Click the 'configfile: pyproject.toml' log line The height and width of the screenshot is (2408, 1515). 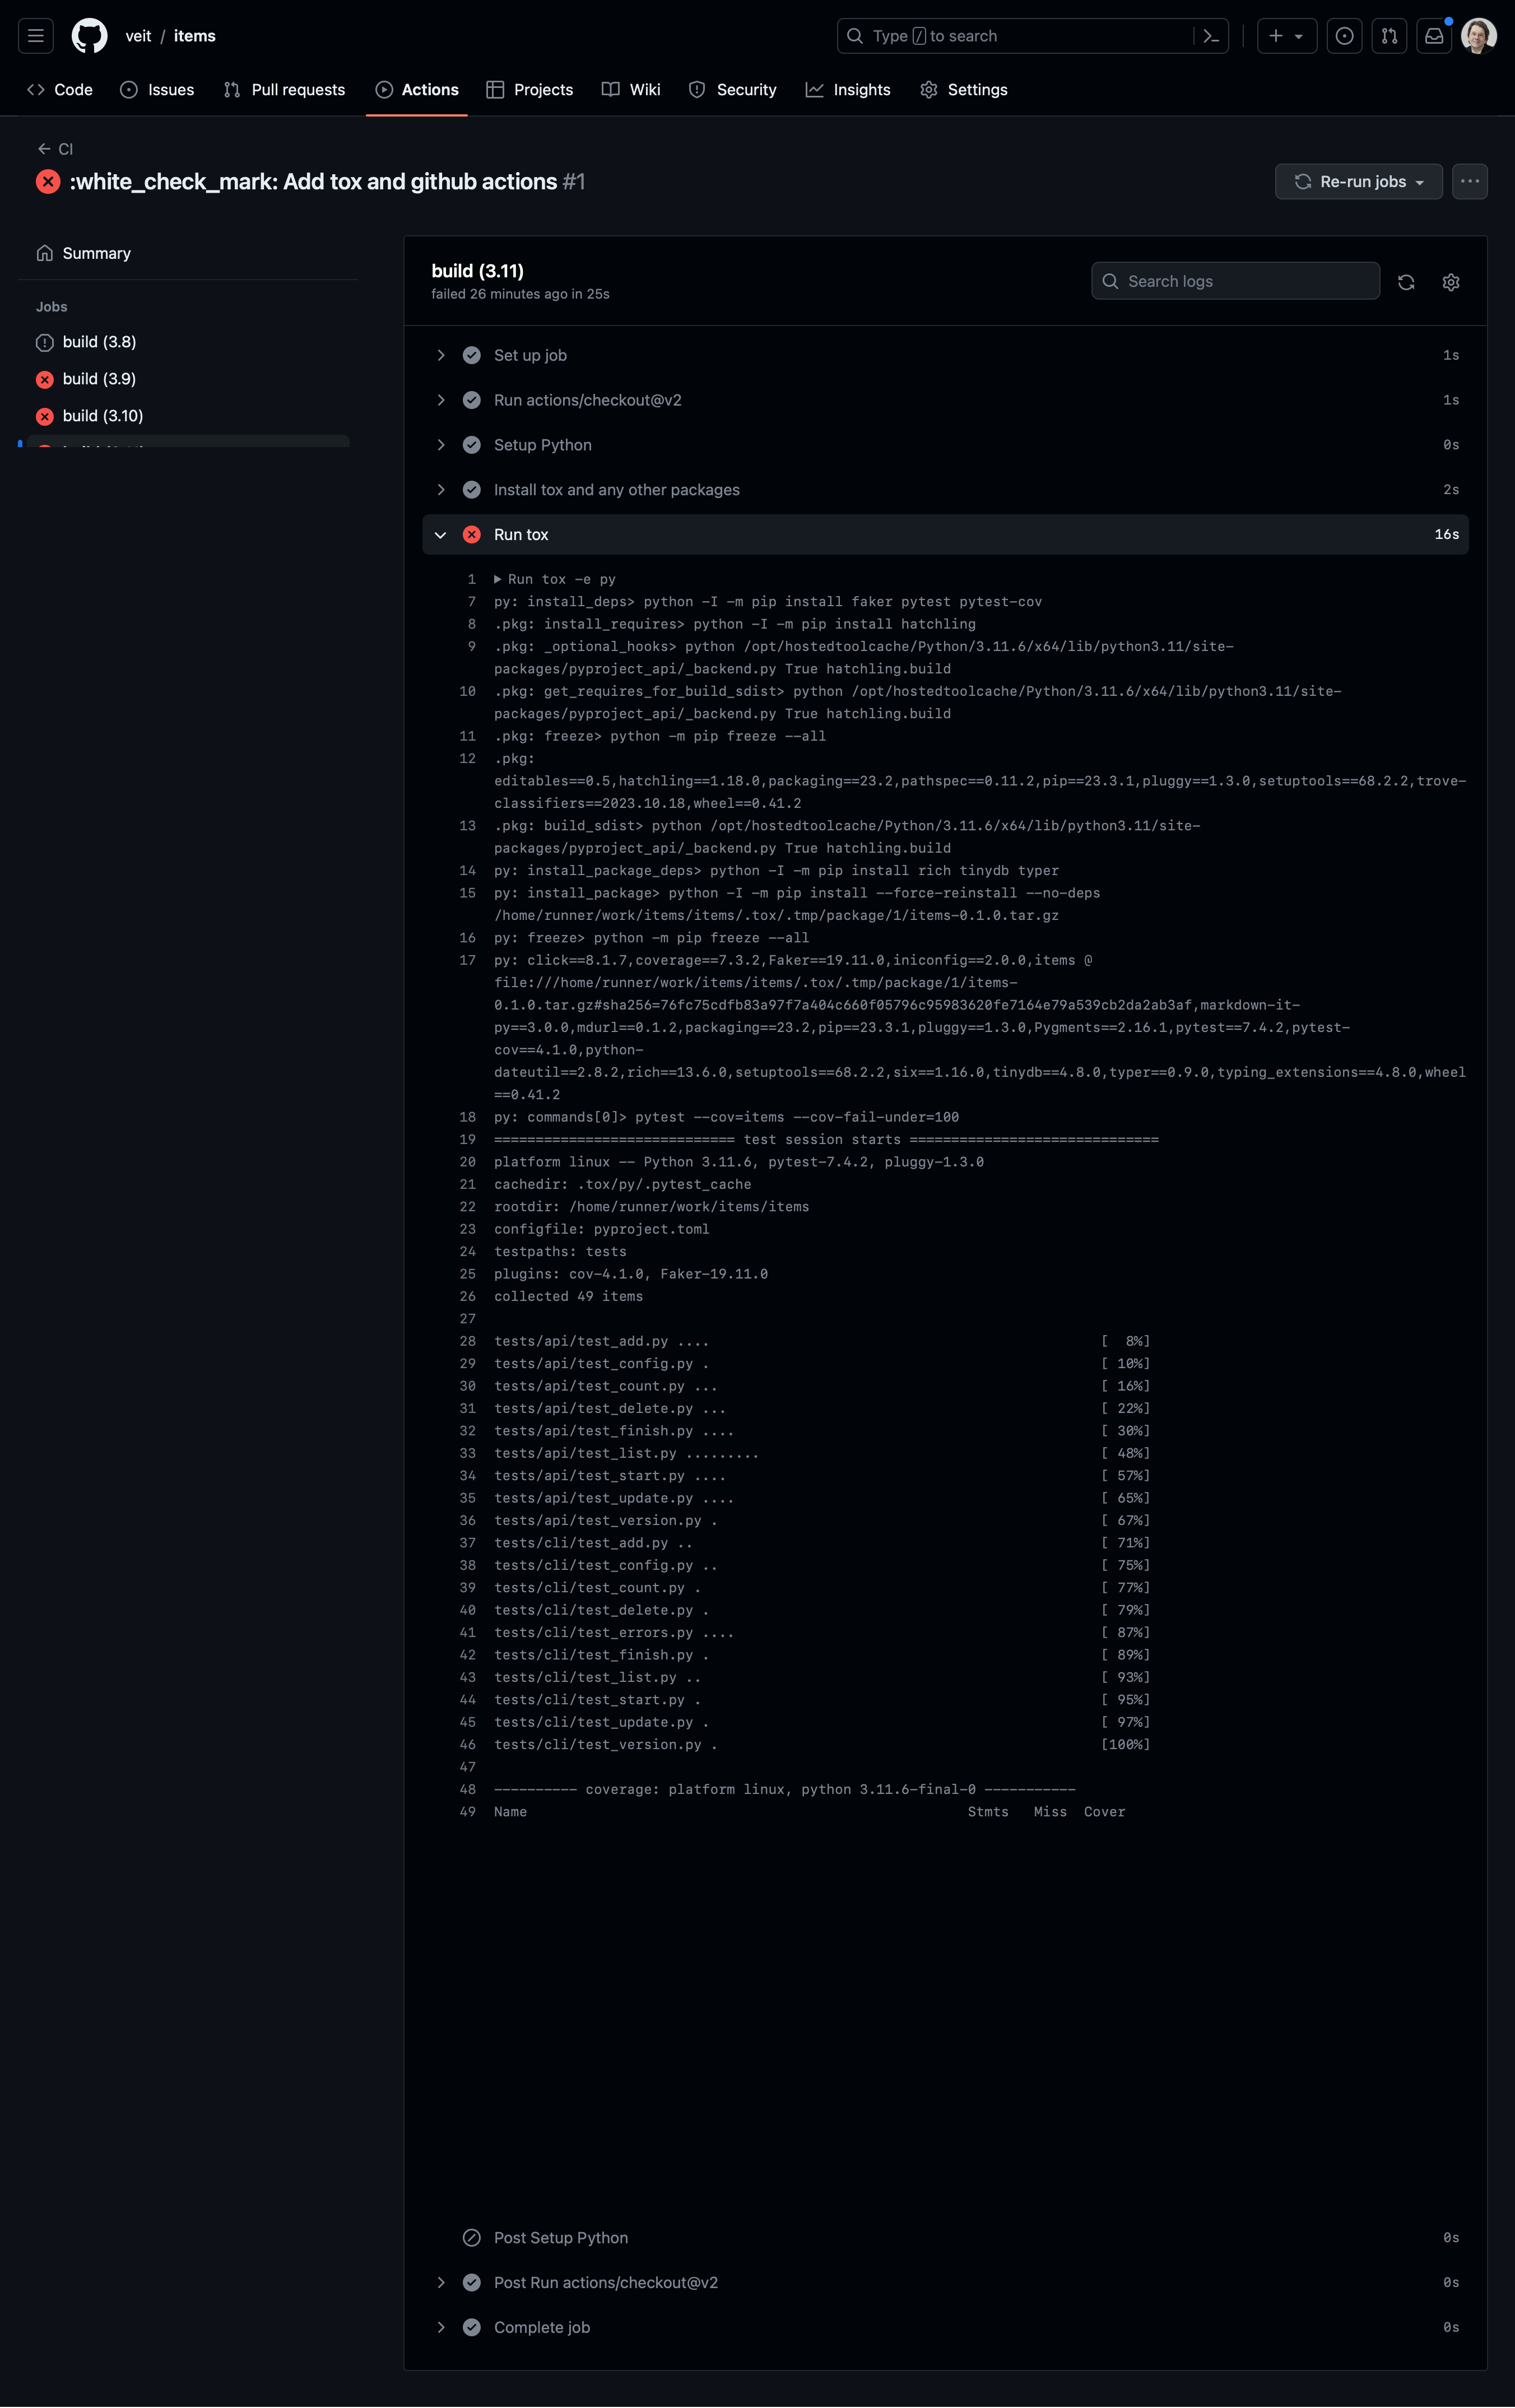(601, 1229)
